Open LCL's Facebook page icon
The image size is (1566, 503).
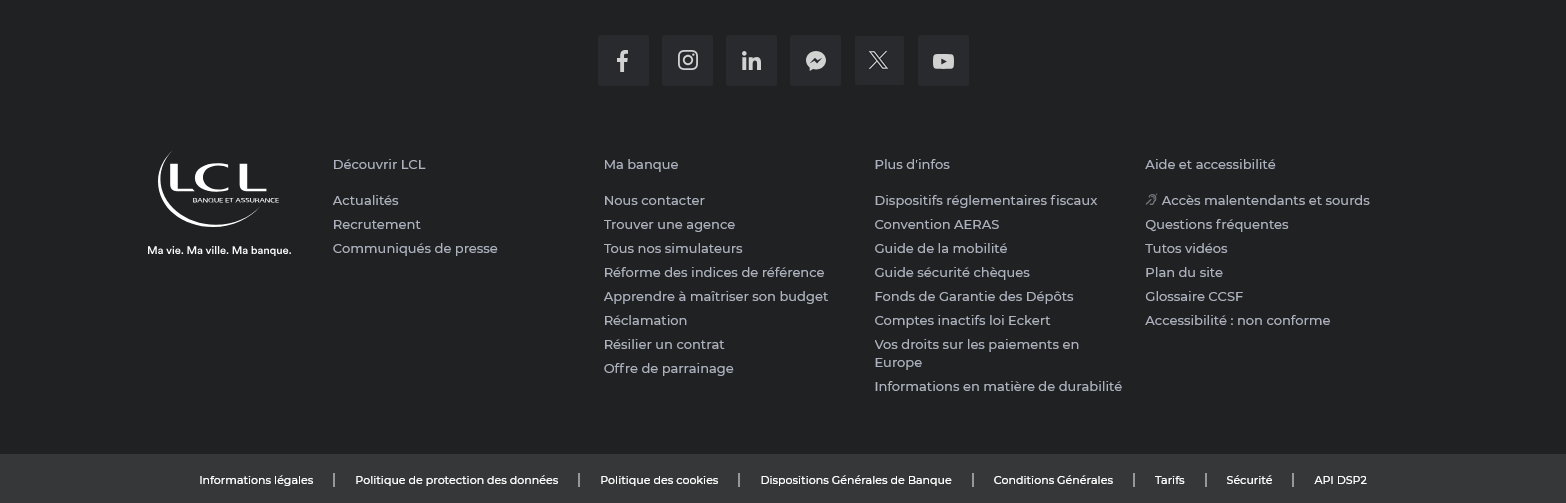click(x=623, y=61)
